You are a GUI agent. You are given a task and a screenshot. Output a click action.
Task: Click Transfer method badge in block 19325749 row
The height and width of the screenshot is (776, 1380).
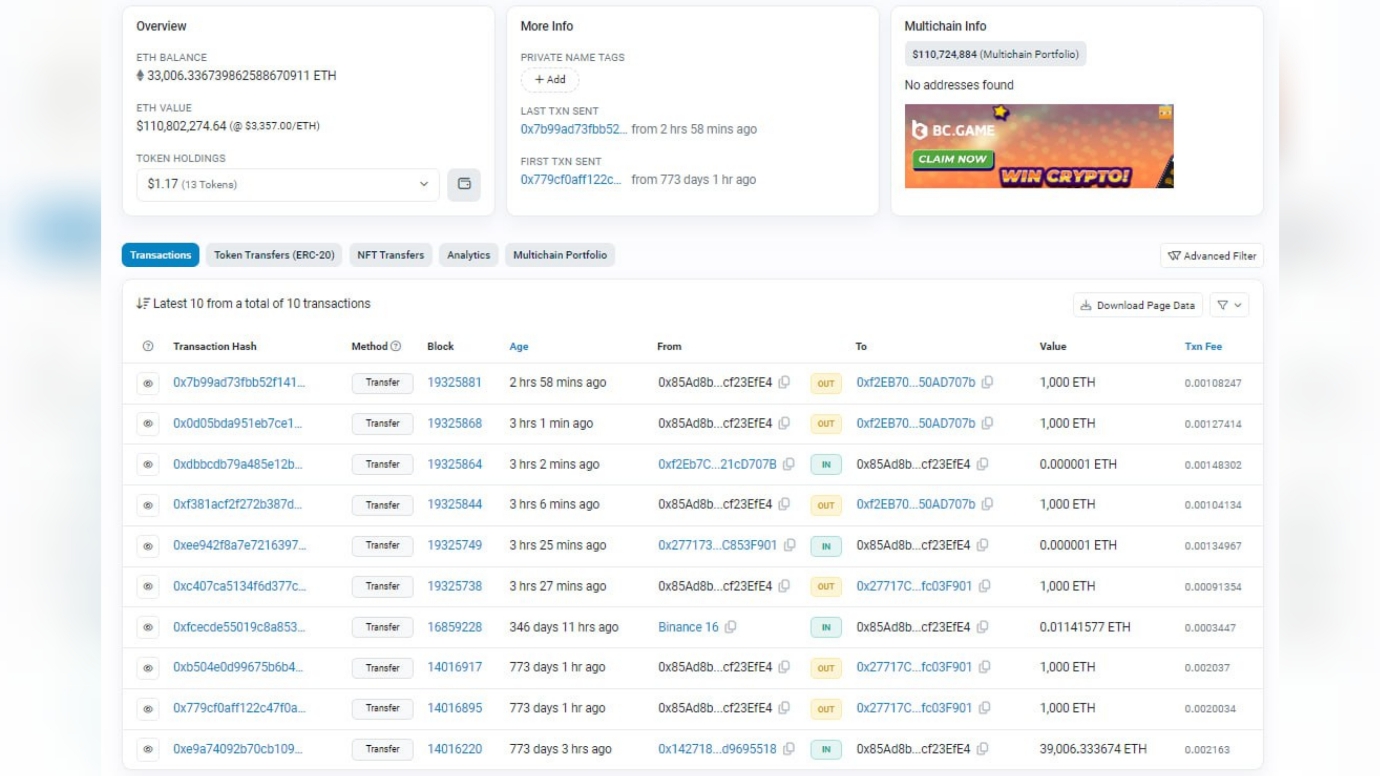[x=382, y=546]
